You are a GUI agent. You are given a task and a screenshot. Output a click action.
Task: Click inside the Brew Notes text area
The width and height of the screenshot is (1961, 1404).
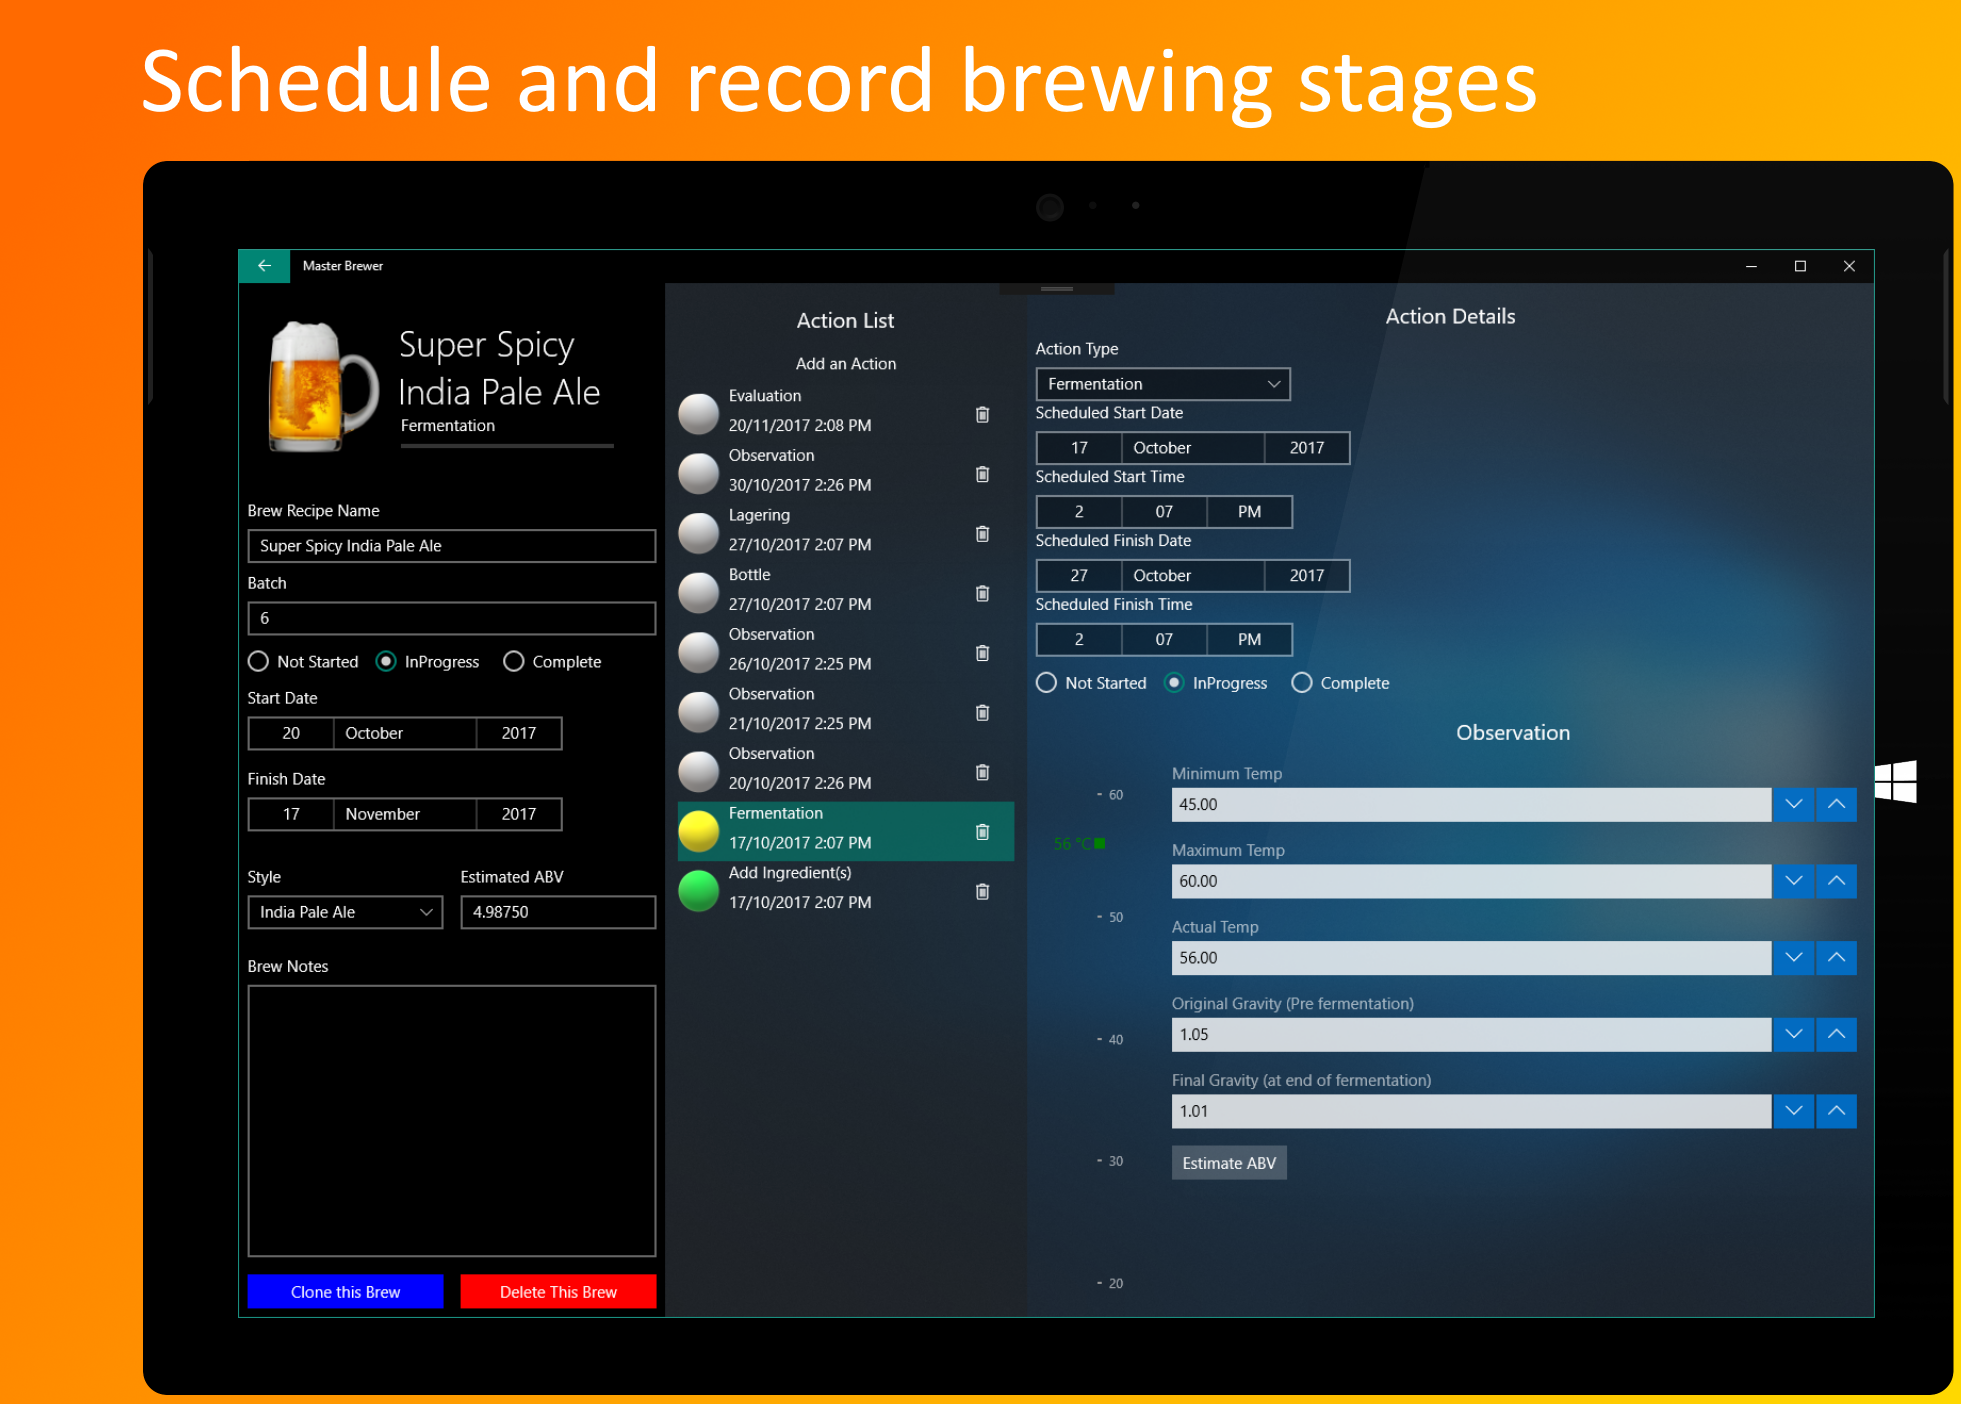[451, 1120]
